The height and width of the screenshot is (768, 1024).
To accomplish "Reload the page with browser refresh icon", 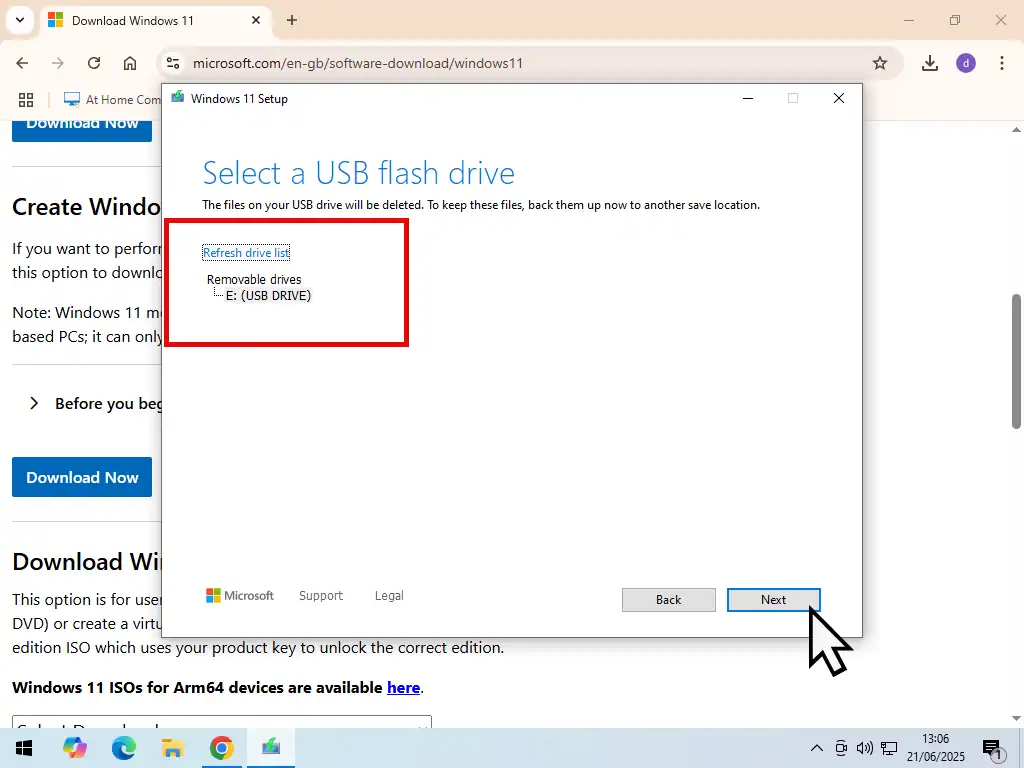I will (94, 63).
